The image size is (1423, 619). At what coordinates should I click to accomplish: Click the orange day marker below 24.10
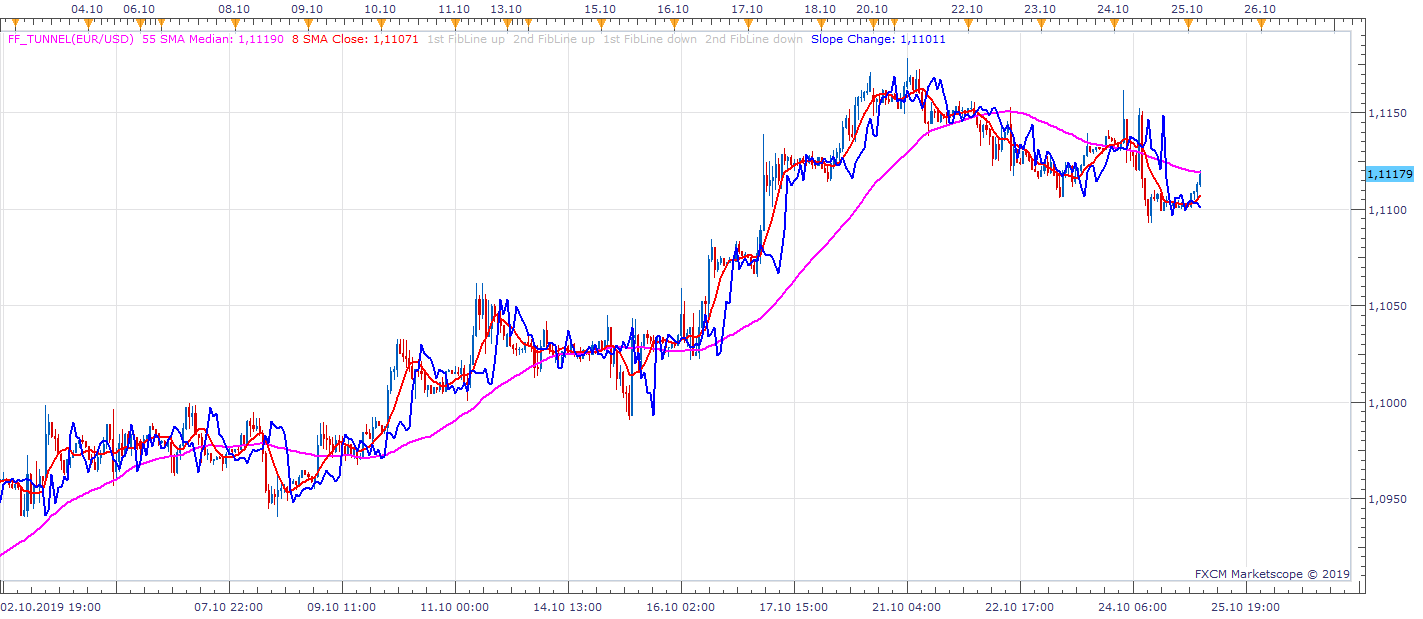pyautogui.click(x=1113, y=22)
